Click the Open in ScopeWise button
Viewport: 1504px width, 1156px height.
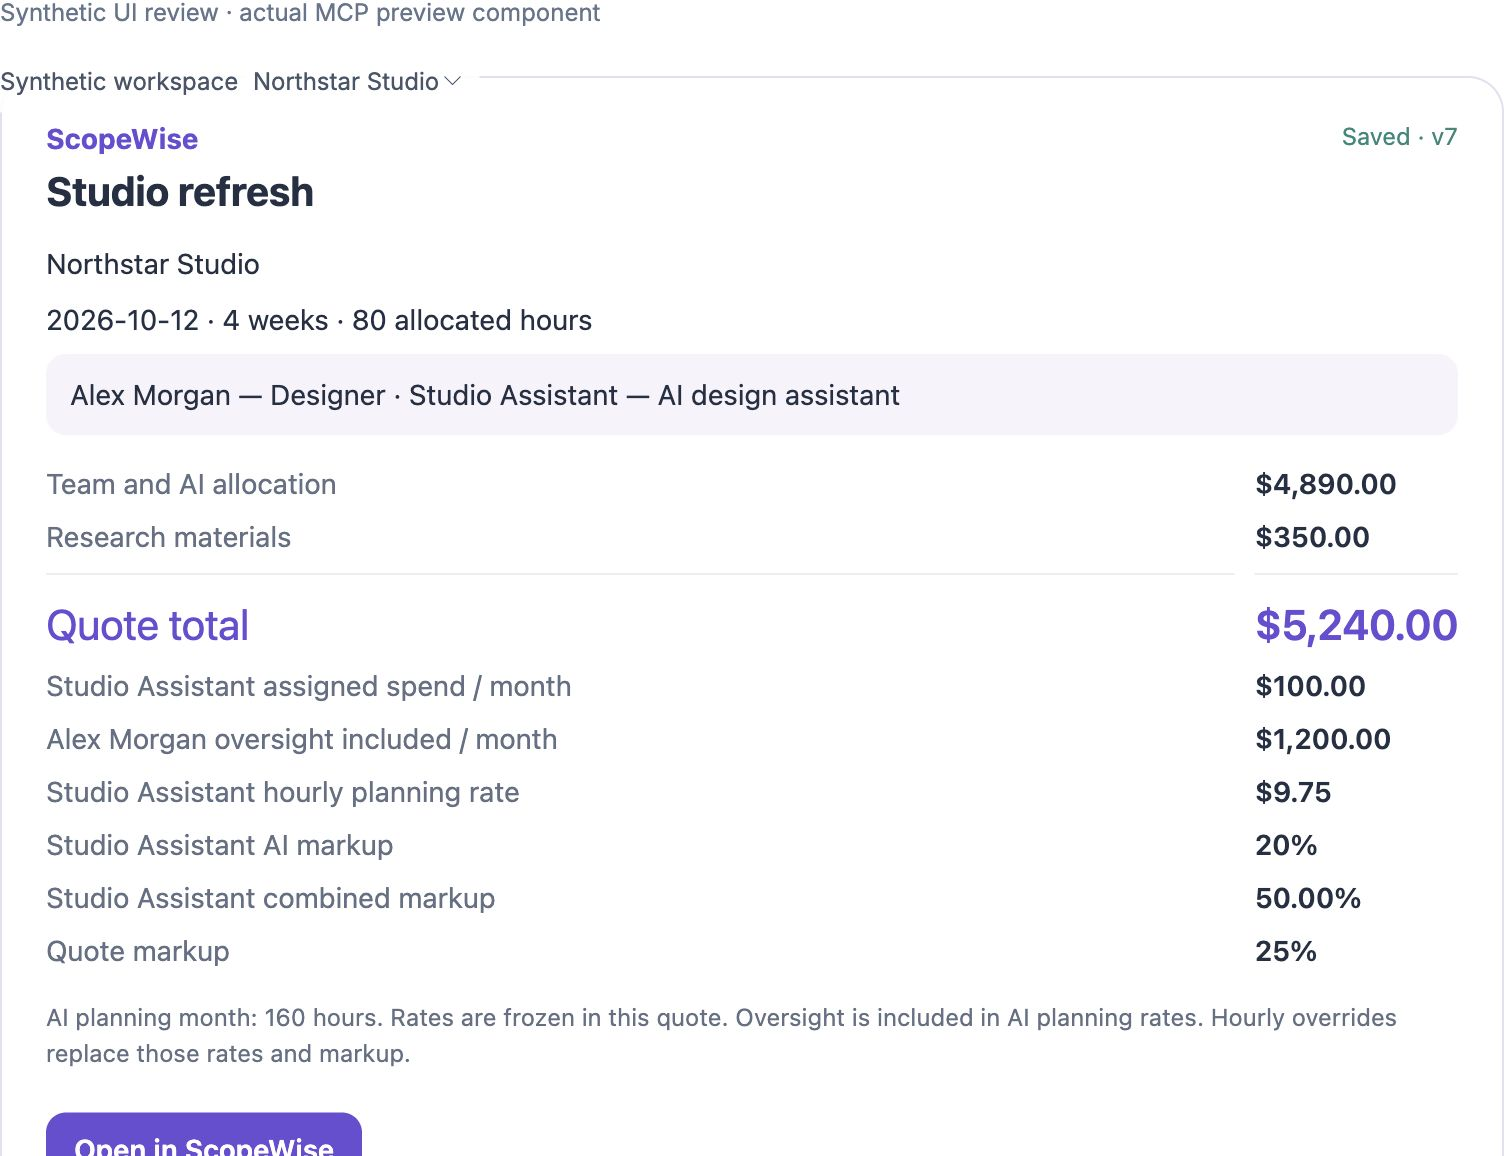[204, 1135]
